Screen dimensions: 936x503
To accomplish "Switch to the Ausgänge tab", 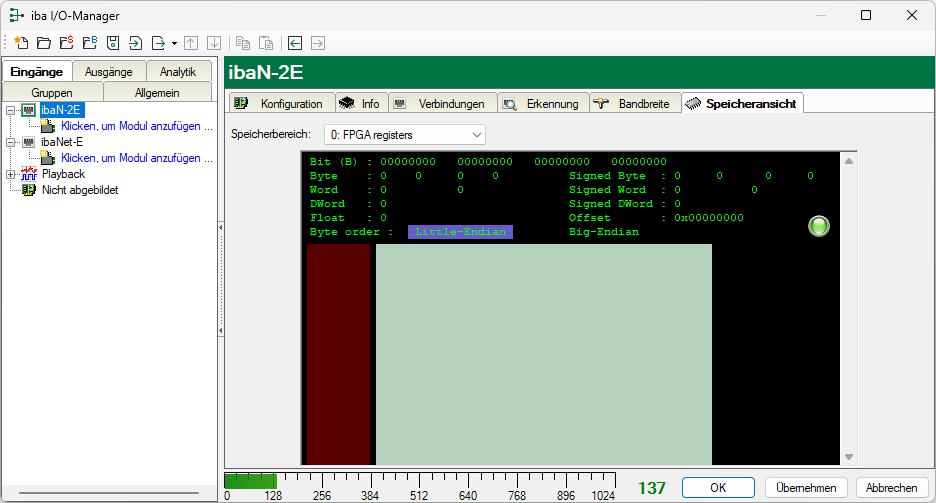I will 109,72.
